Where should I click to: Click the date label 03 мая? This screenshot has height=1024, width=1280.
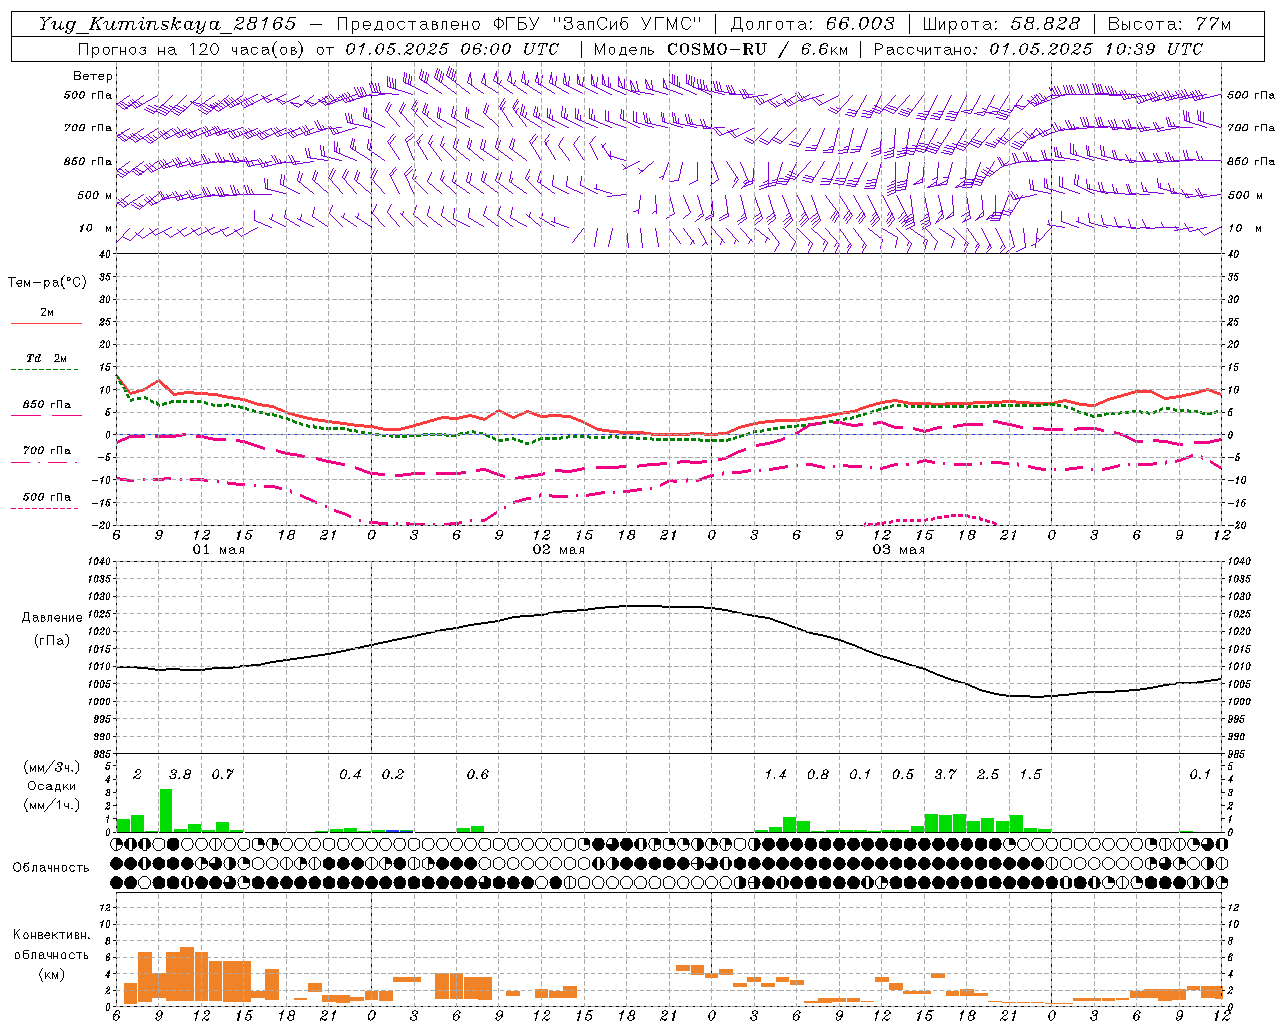coord(899,550)
